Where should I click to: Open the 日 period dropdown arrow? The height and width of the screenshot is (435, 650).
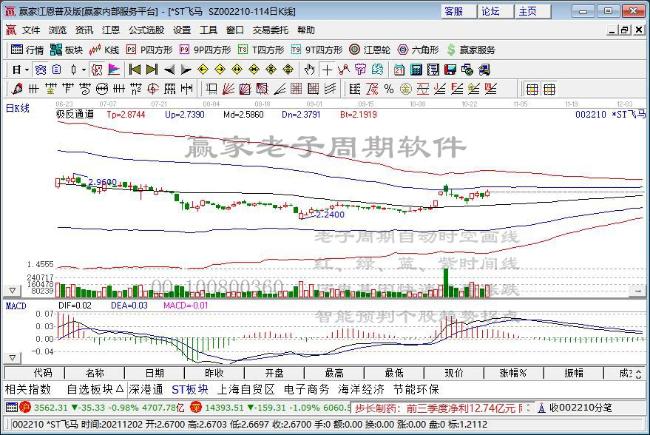pos(27,70)
